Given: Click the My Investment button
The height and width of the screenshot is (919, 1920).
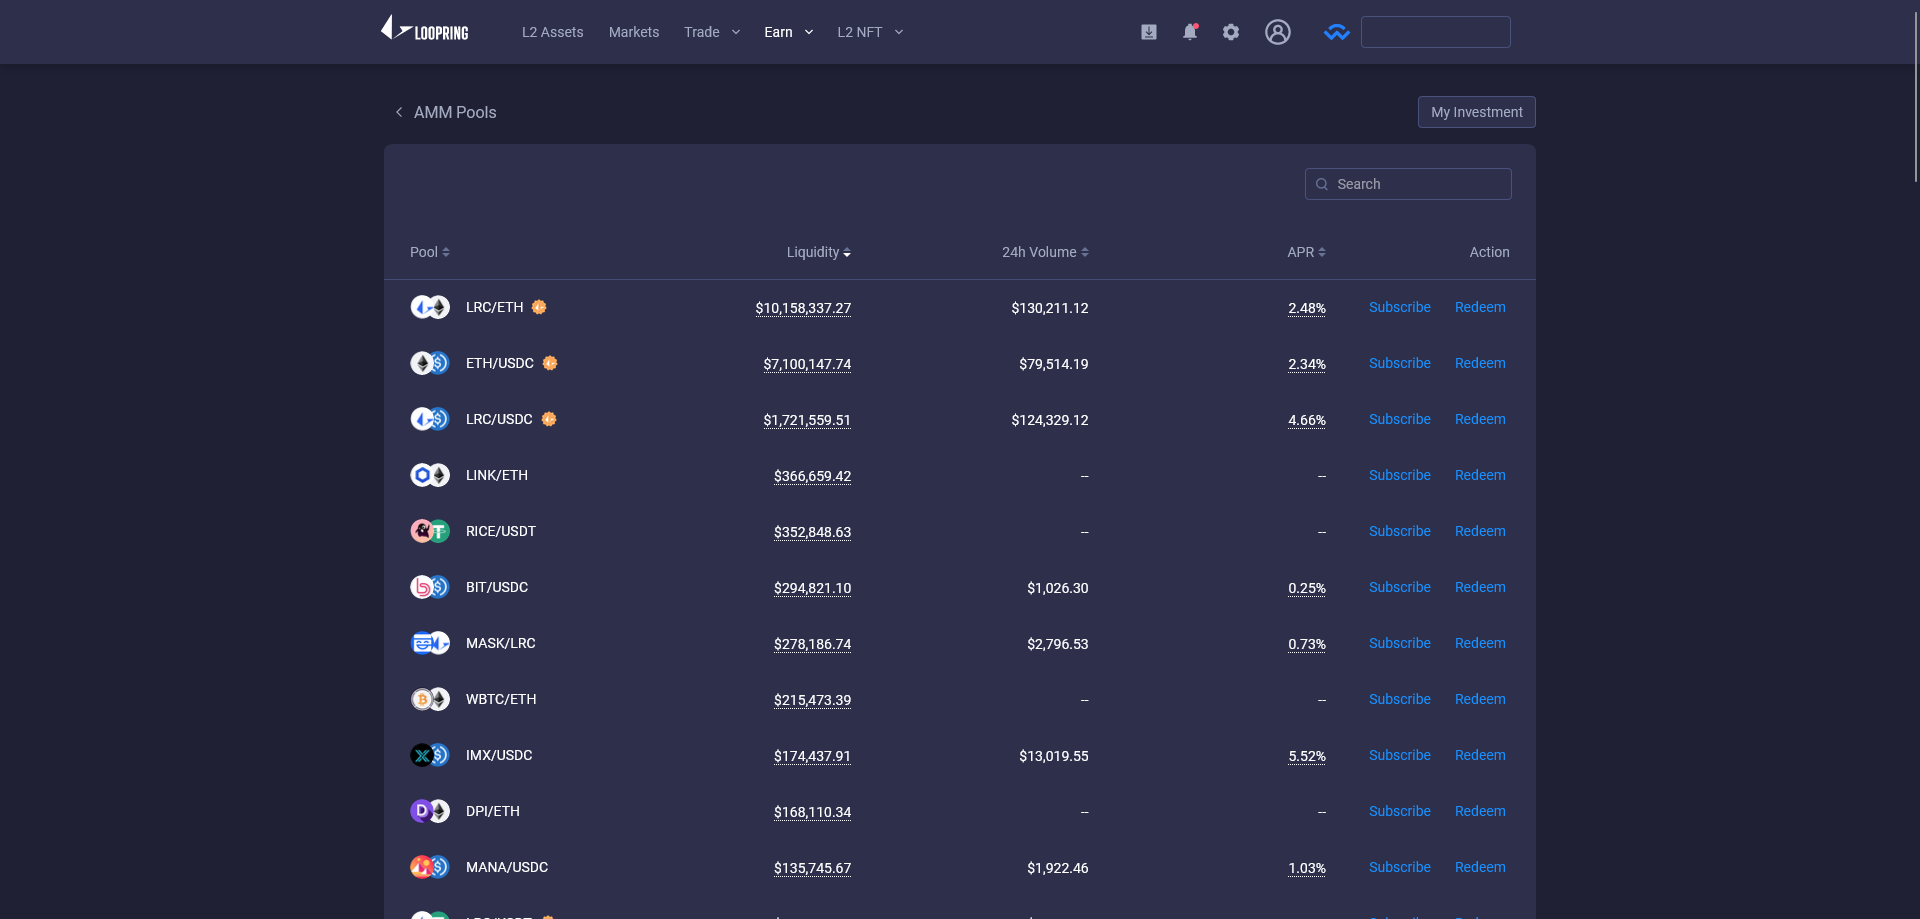Looking at the screenshot, I should point(1476,112).
